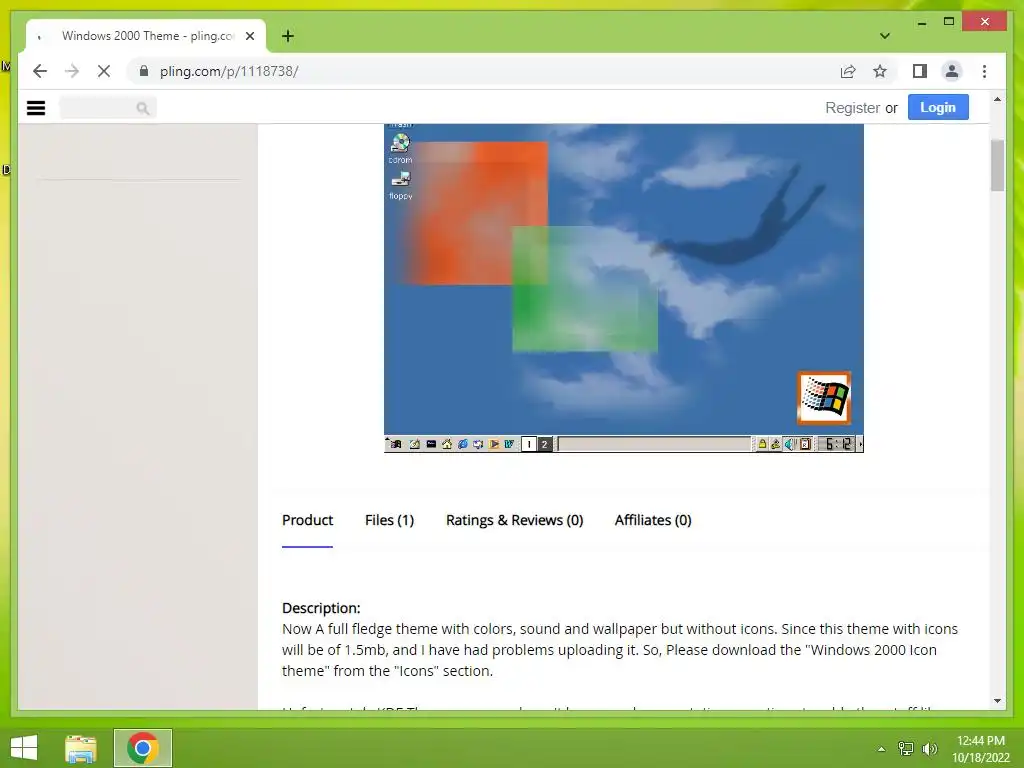This screenshot has width=1024, height=768.
Task: Expand the tab search chevron
Action: (x=884, y=36)
